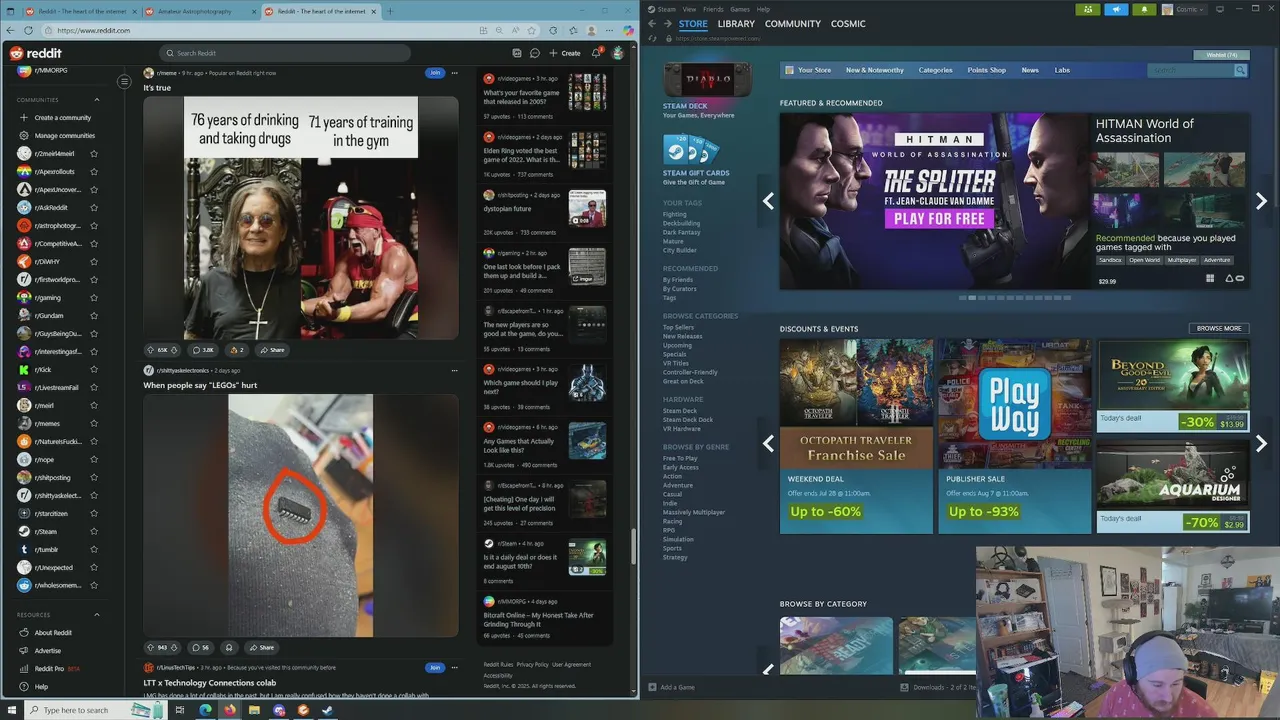Screen dimensions: 1280x720
Task: Favorite the r/gaming community star
Action: coord(94,297)
